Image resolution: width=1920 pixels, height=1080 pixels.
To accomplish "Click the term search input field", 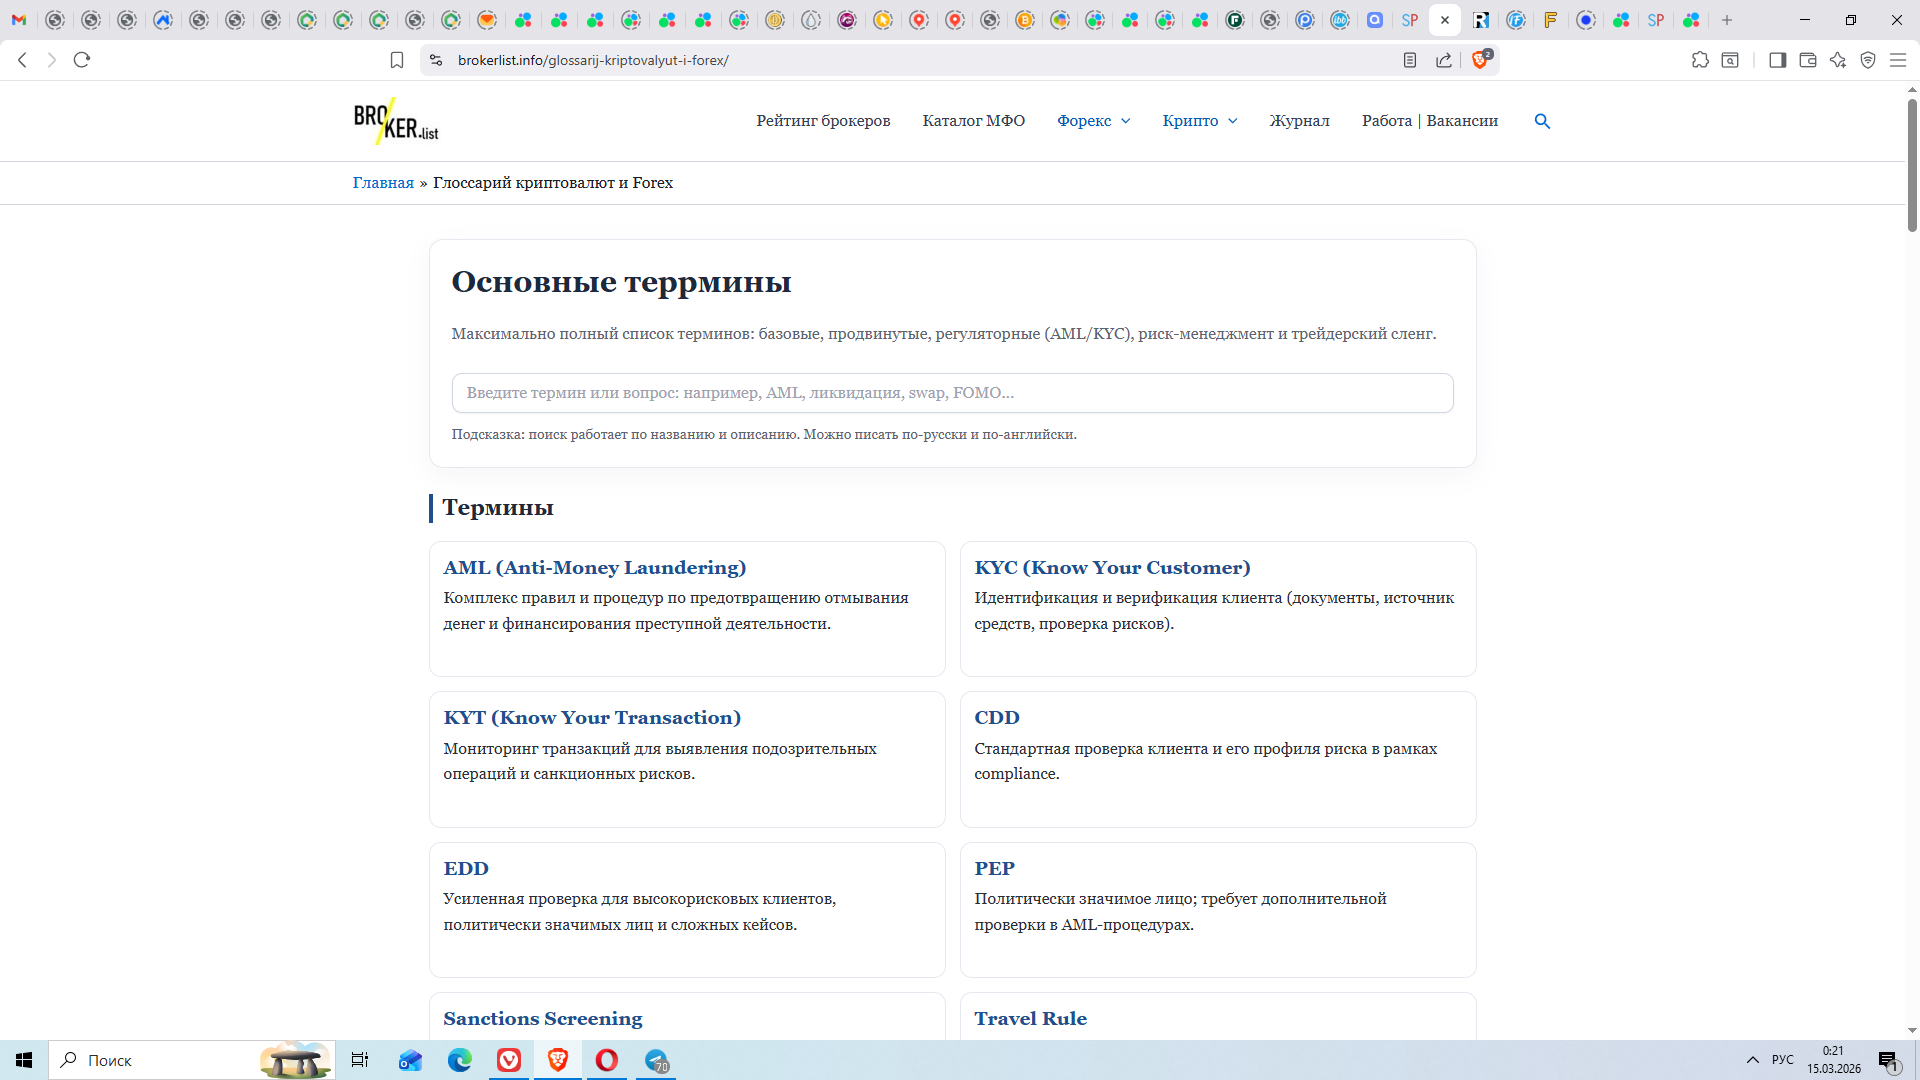I will pyautogui.click(x=952, y=393).
